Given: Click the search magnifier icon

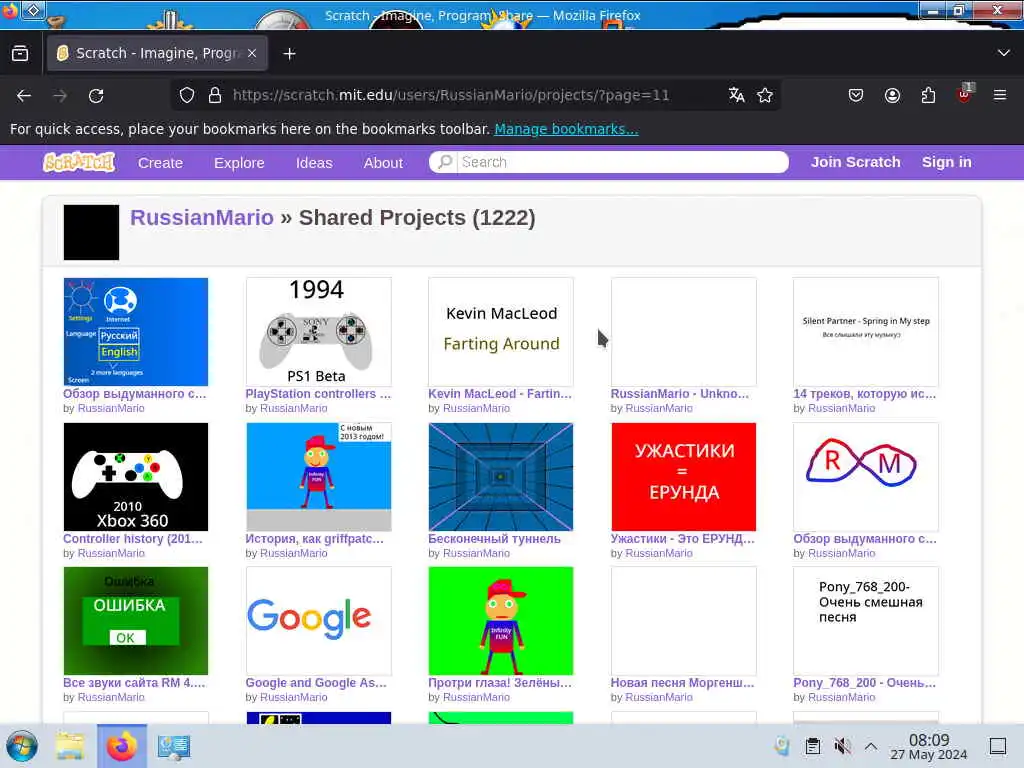Looking at the screenshot, I should (x=445, y=161).
